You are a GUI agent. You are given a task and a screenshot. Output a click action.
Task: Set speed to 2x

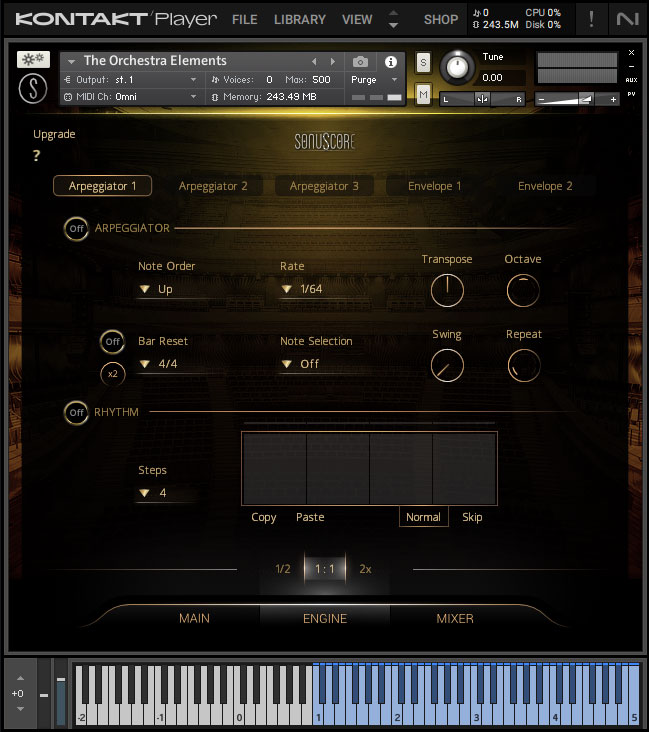click(x=365, y=569)
